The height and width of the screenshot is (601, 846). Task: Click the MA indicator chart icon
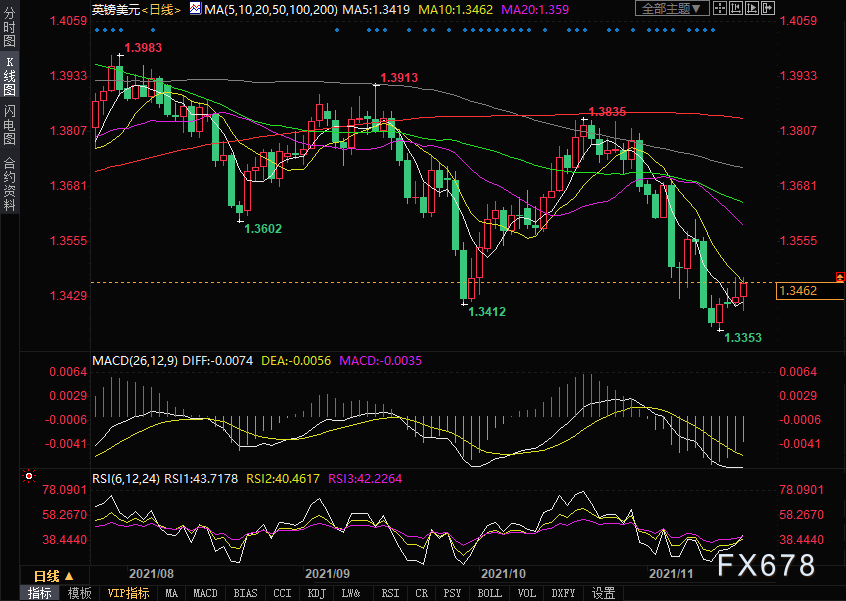pyautogui.click(x=195, y=8)
